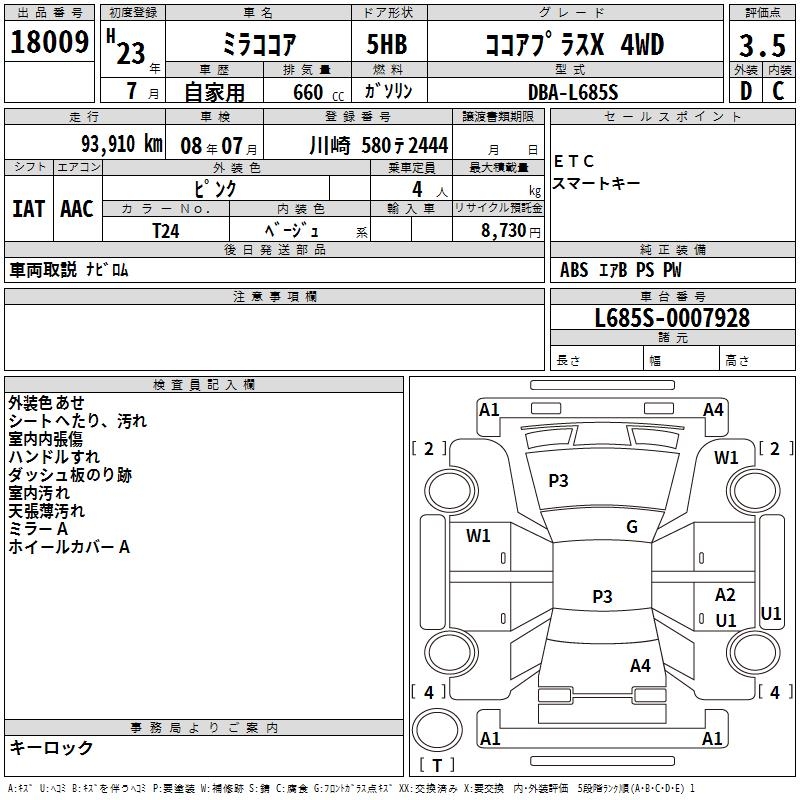
Task: Select the color number T24
Action: pos(166,230)
